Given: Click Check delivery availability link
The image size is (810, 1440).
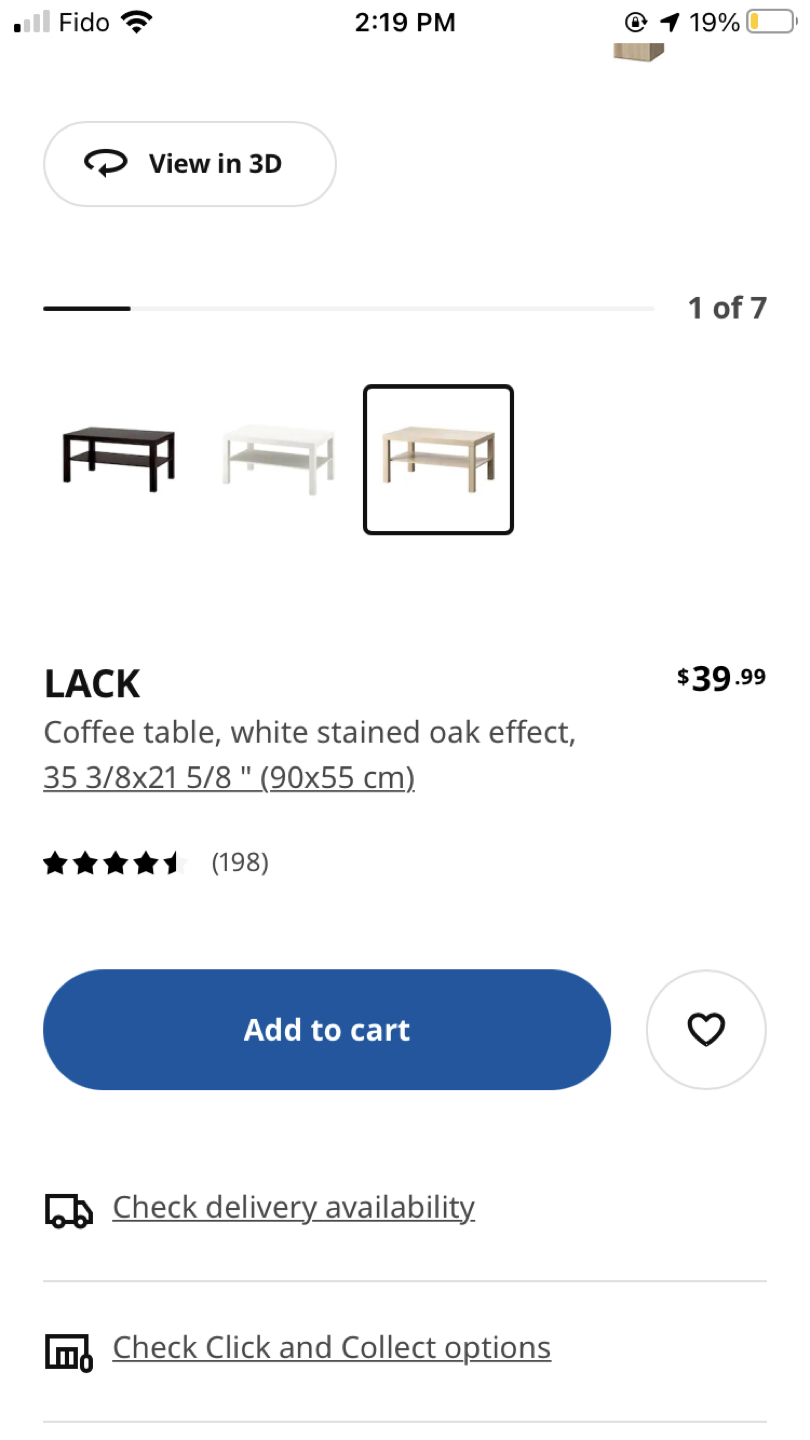Looking at the screenshot, I should (293, 1207).
